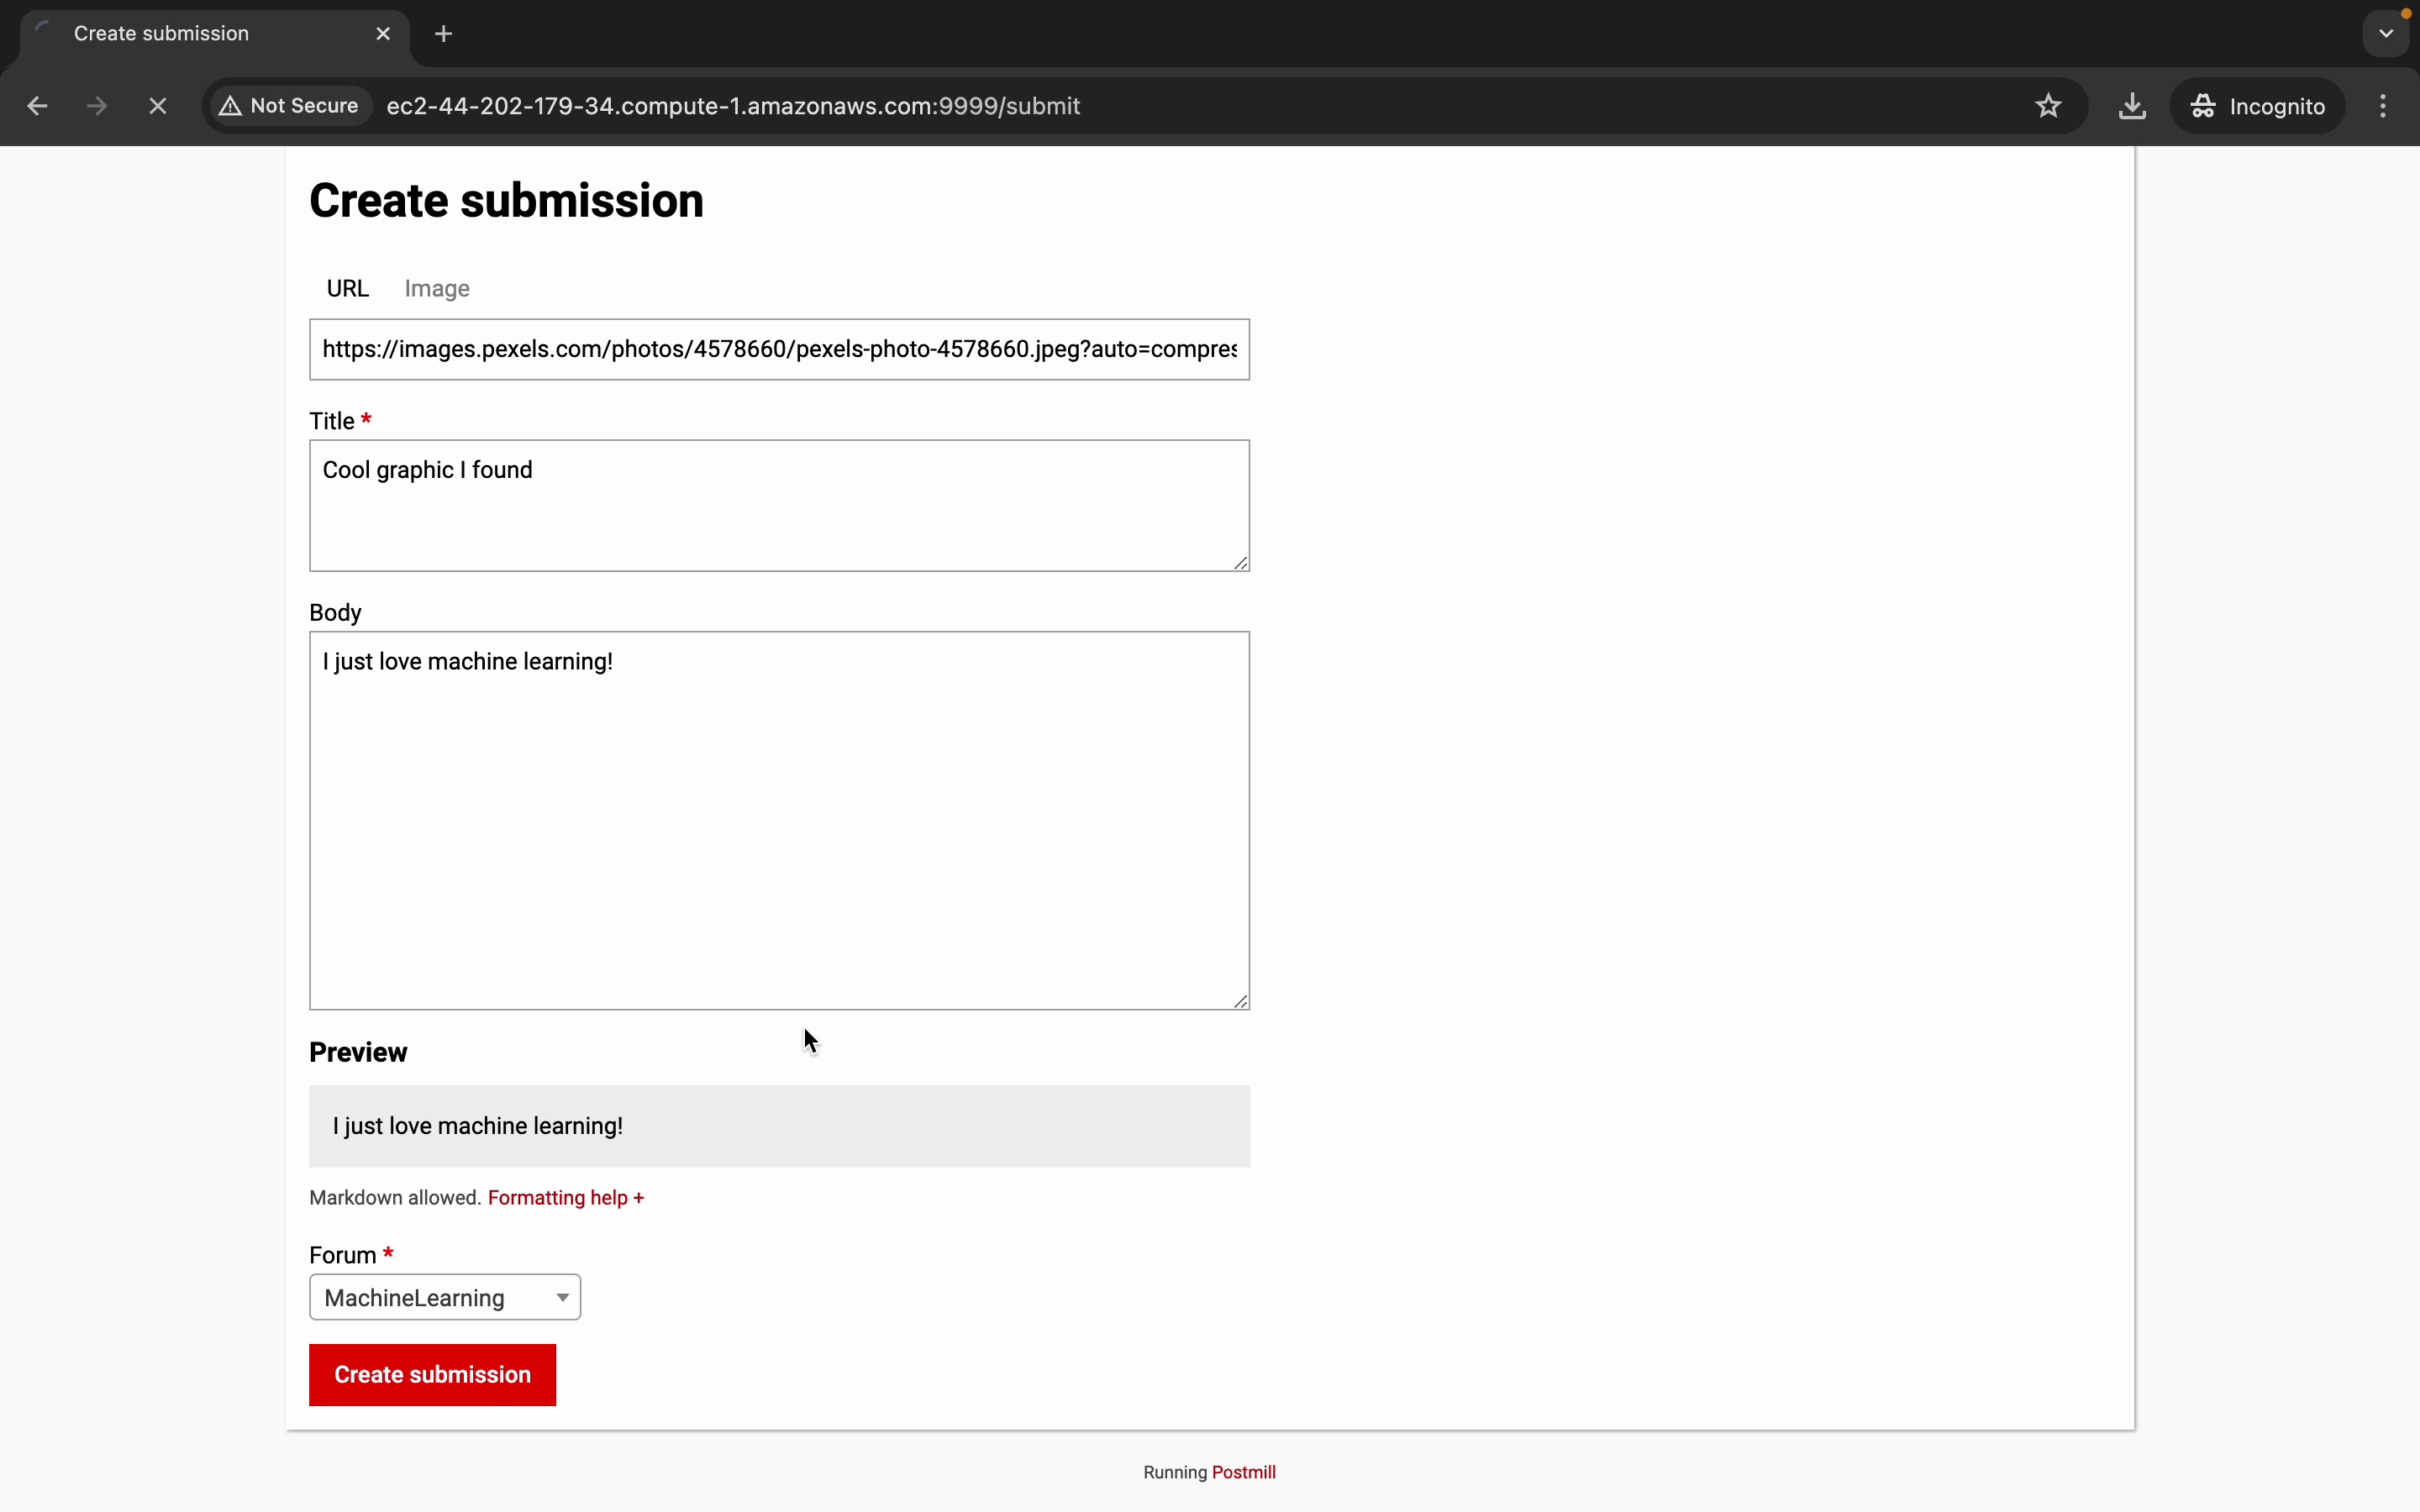This screenshot has width=2420, height=1512.
Task: Open a new browser tab
Action: [444, 34]
